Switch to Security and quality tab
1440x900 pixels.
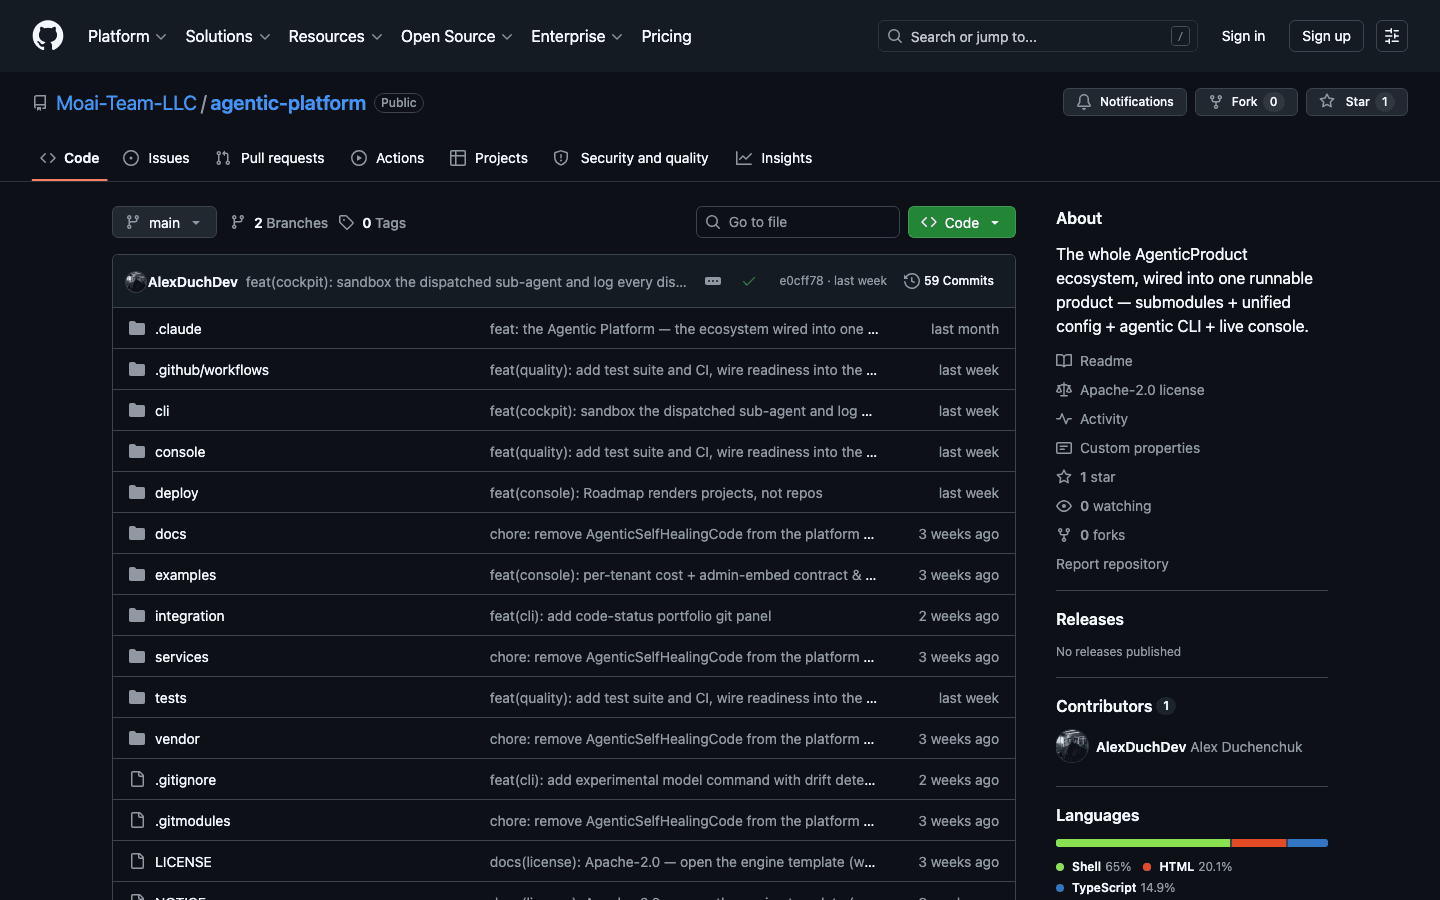(631, 158)
